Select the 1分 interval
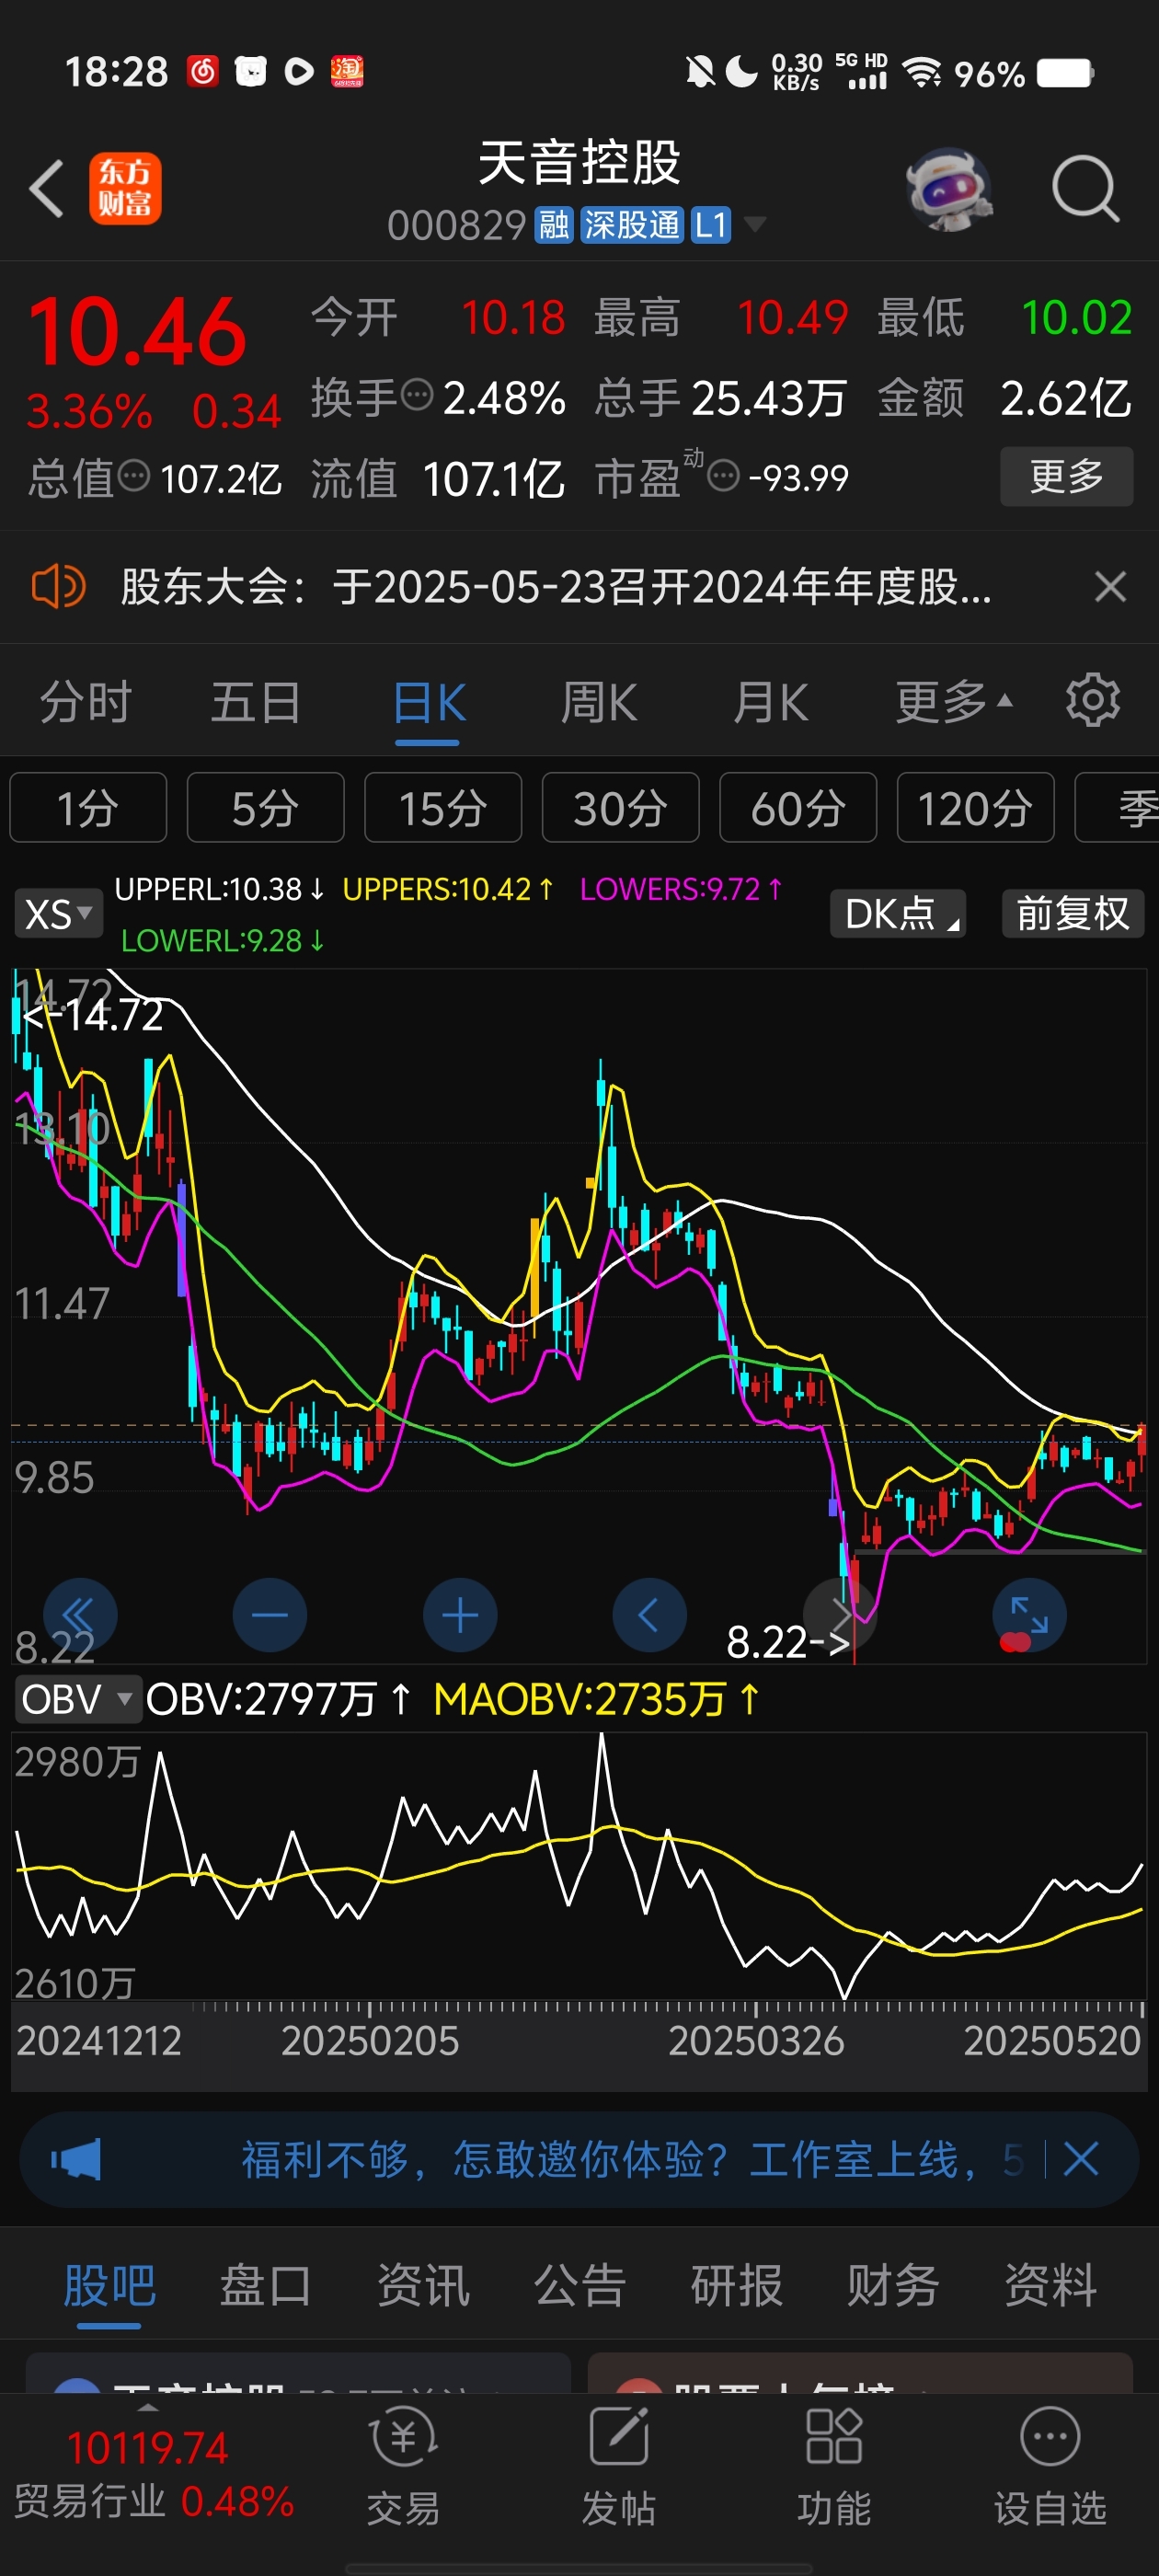The height and width of the screenshot is (2576, 1159). (88, 807)
